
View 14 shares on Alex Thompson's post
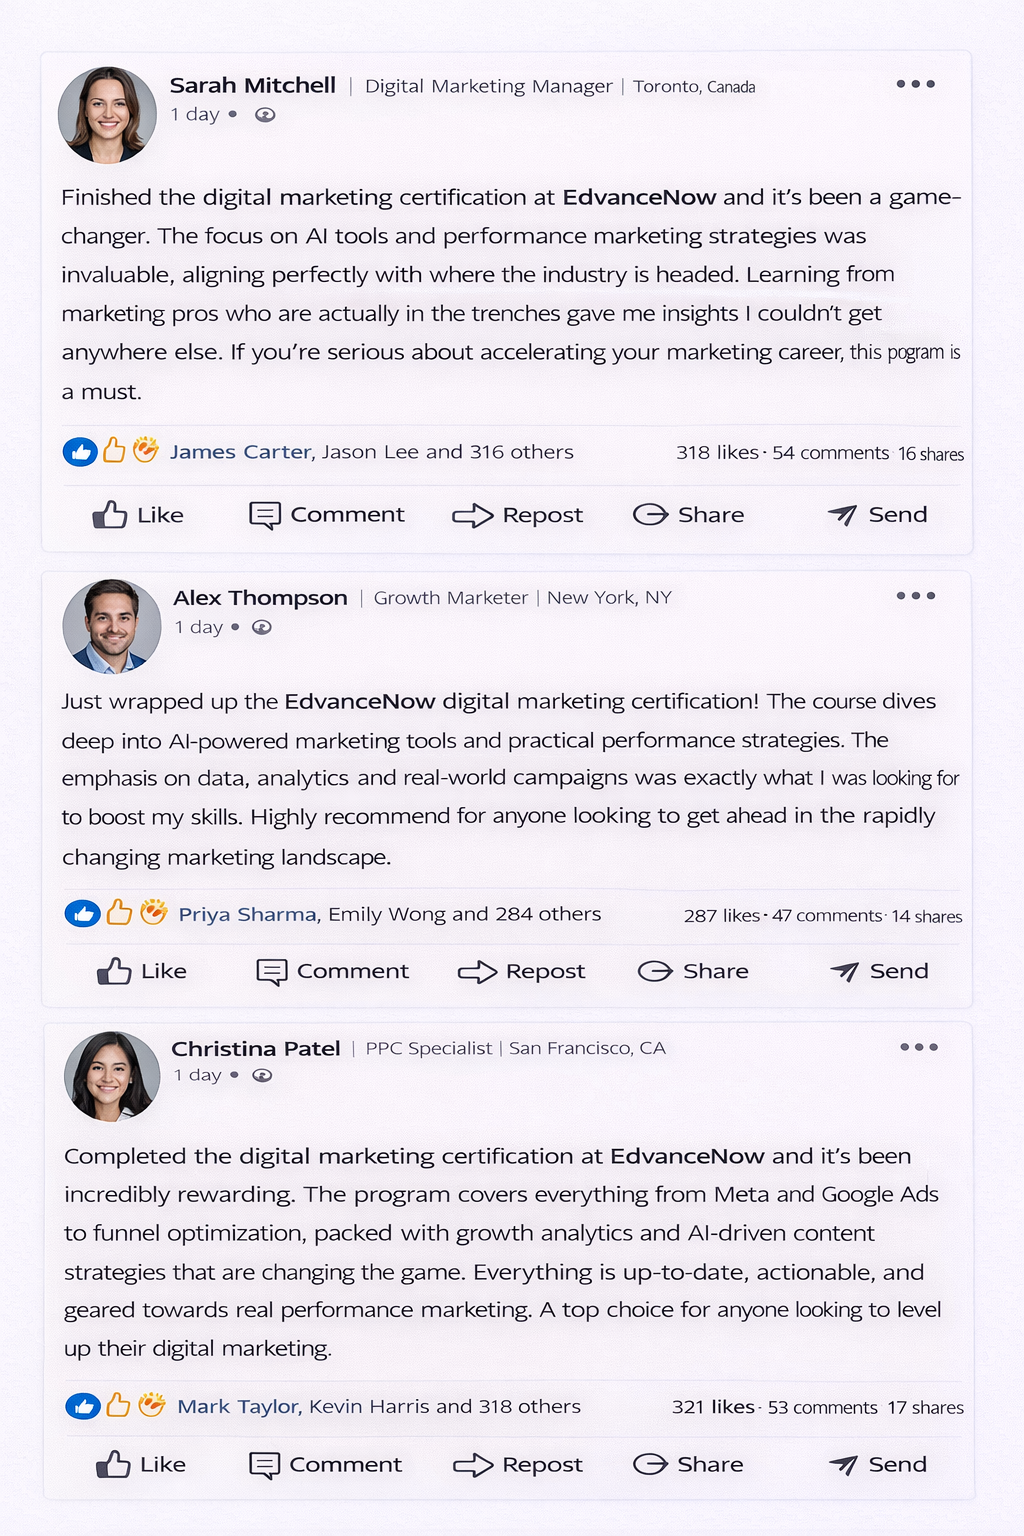(927, 916)
